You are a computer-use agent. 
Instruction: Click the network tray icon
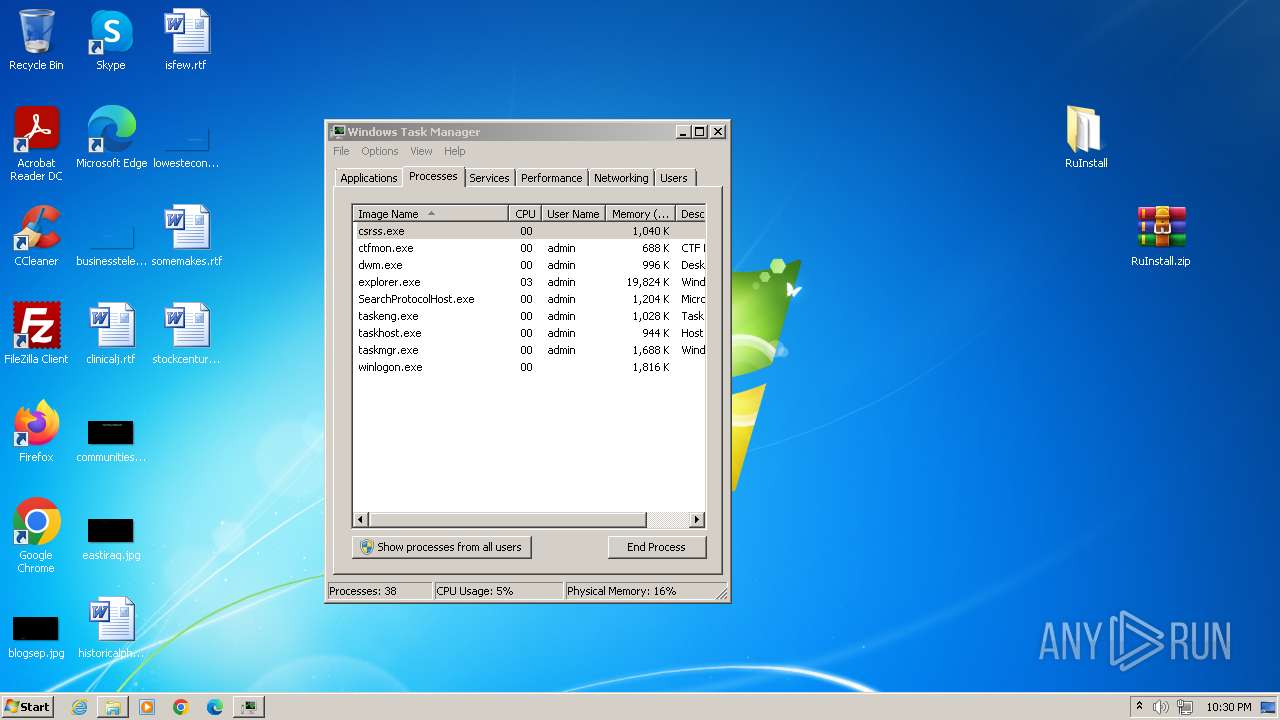[x=1184, y=707]
